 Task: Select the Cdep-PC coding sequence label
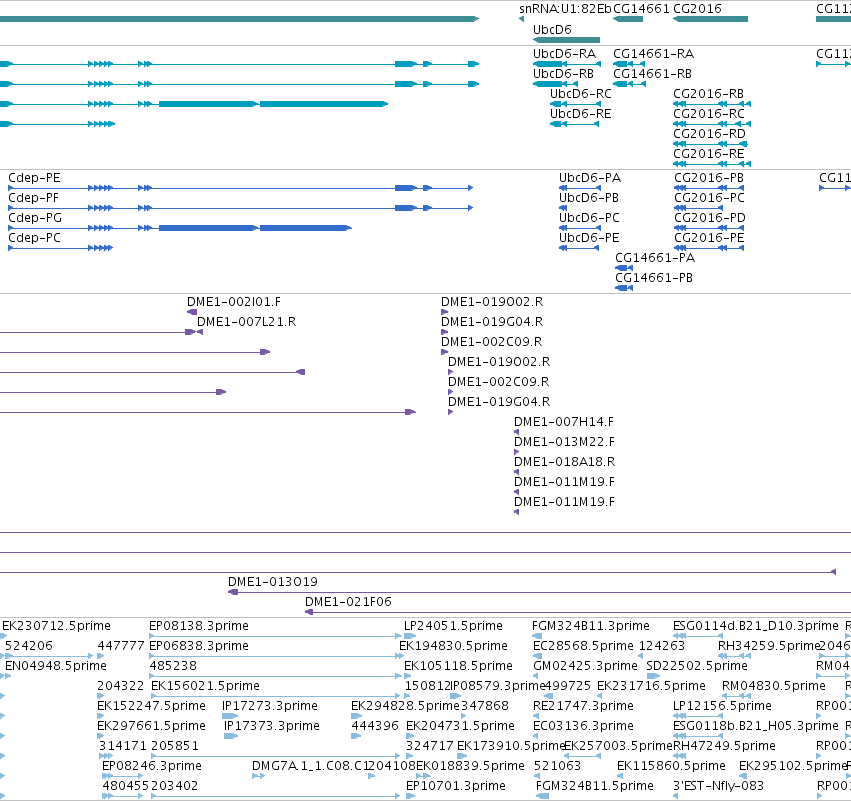pos(34,238)
